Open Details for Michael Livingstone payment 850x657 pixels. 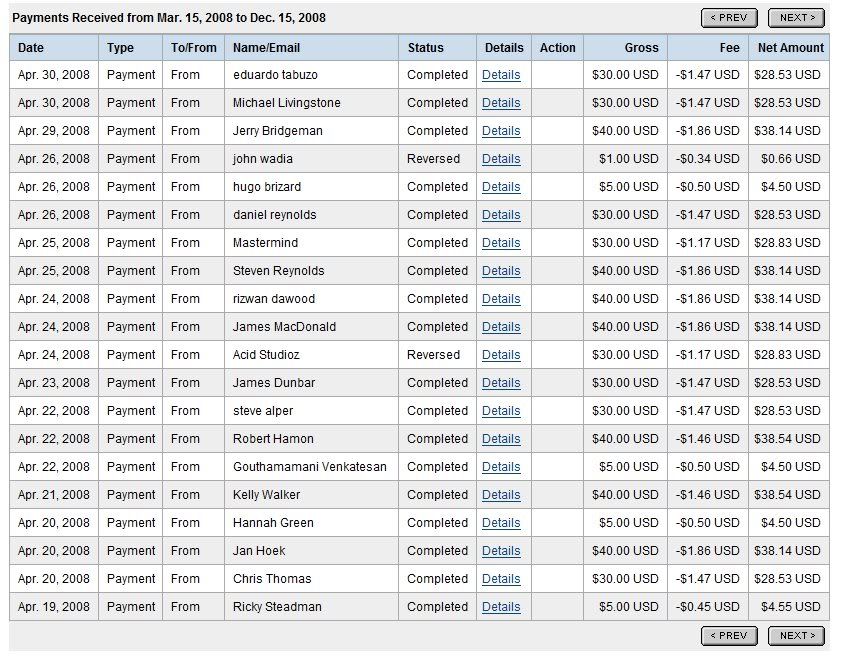coord(501,103)
